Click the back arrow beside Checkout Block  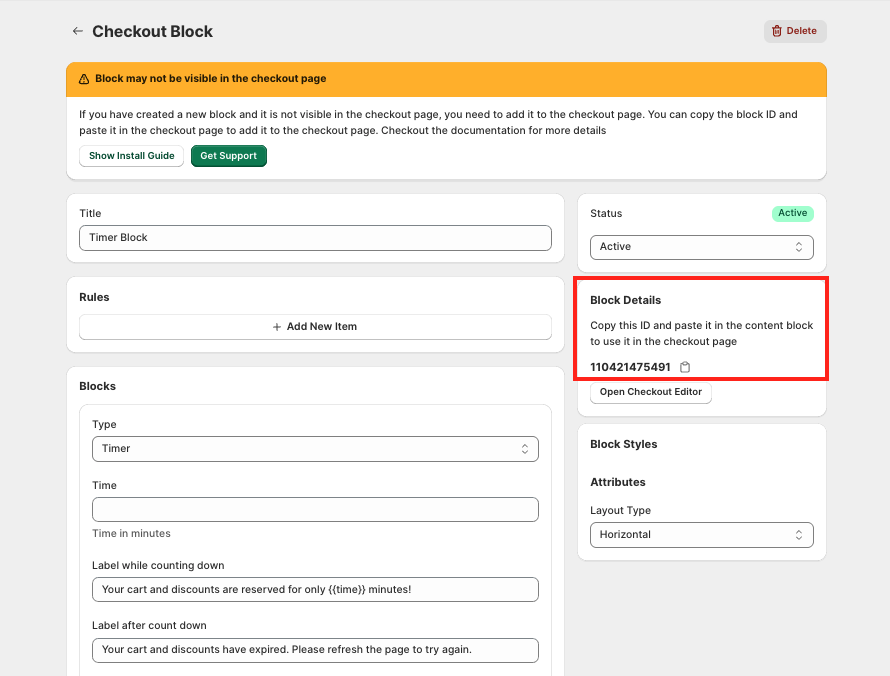(x=77, y=31)
